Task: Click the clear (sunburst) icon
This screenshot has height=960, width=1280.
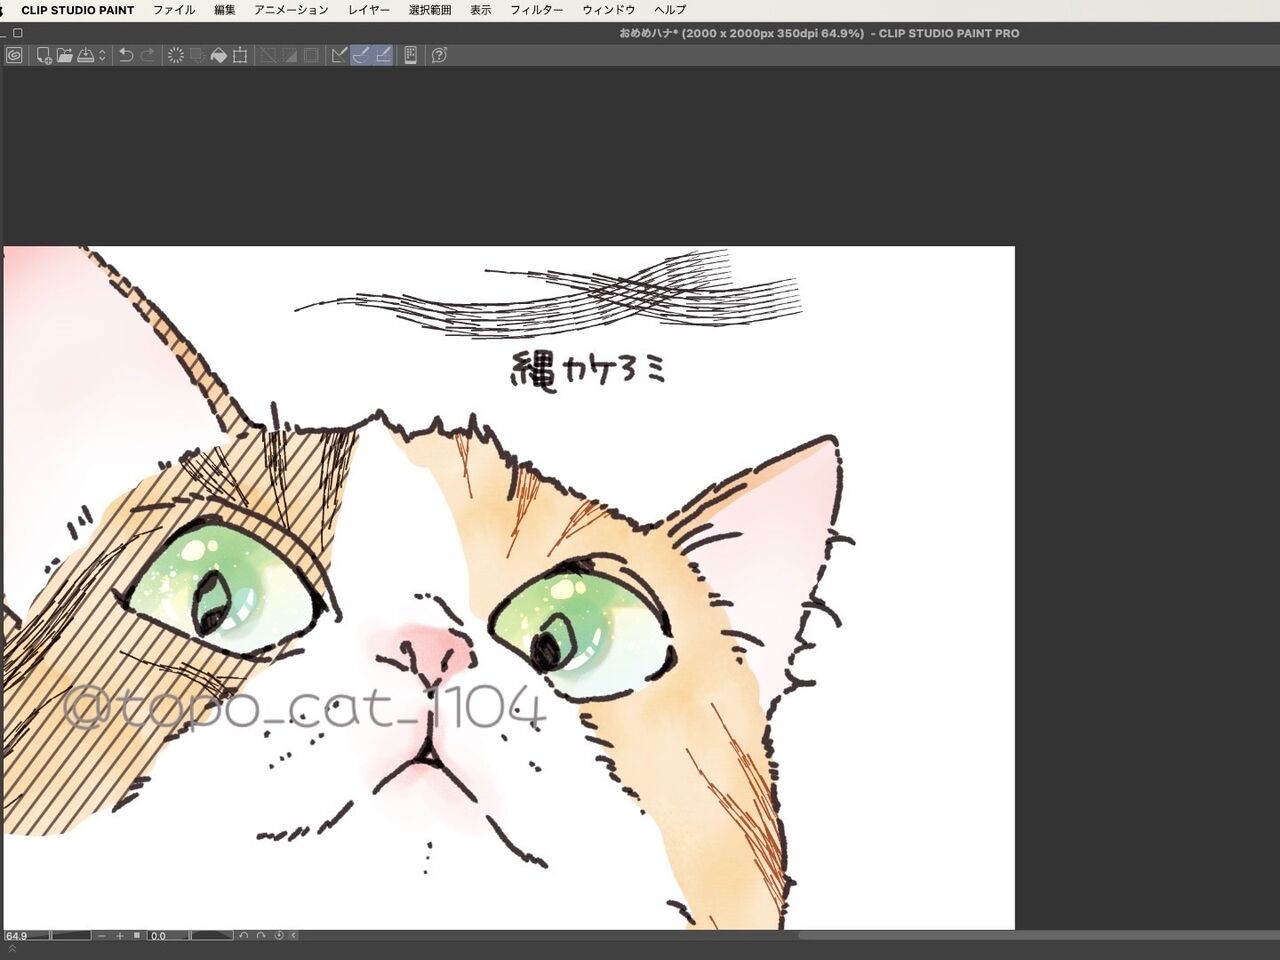Action: pyautogui.click(x=176, y=55)
